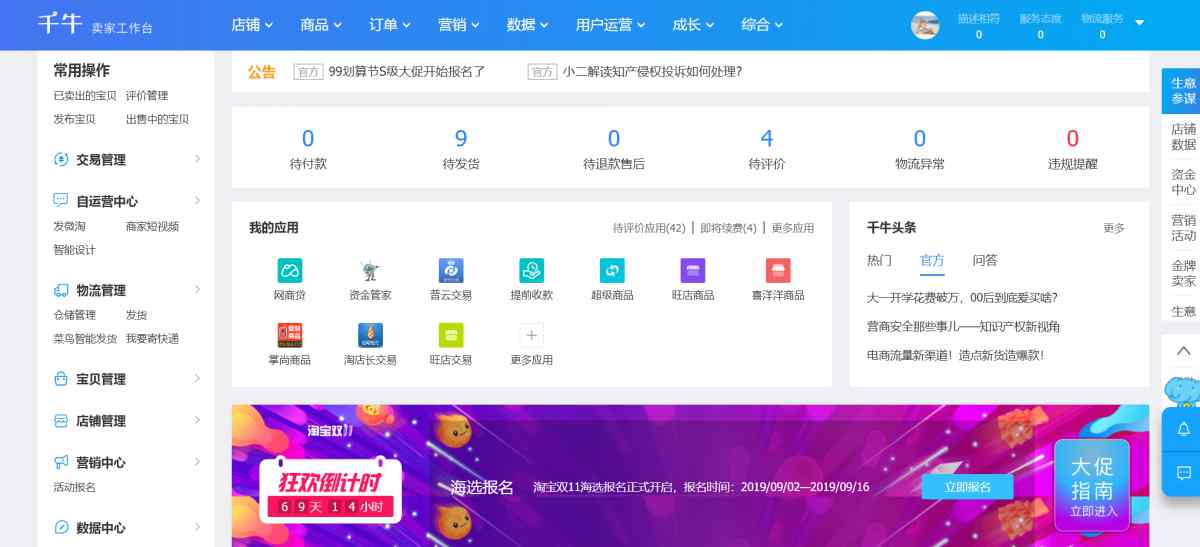1200x547 pixels.
Task: Click the notification bell icon
Action: coord(1184,429)
